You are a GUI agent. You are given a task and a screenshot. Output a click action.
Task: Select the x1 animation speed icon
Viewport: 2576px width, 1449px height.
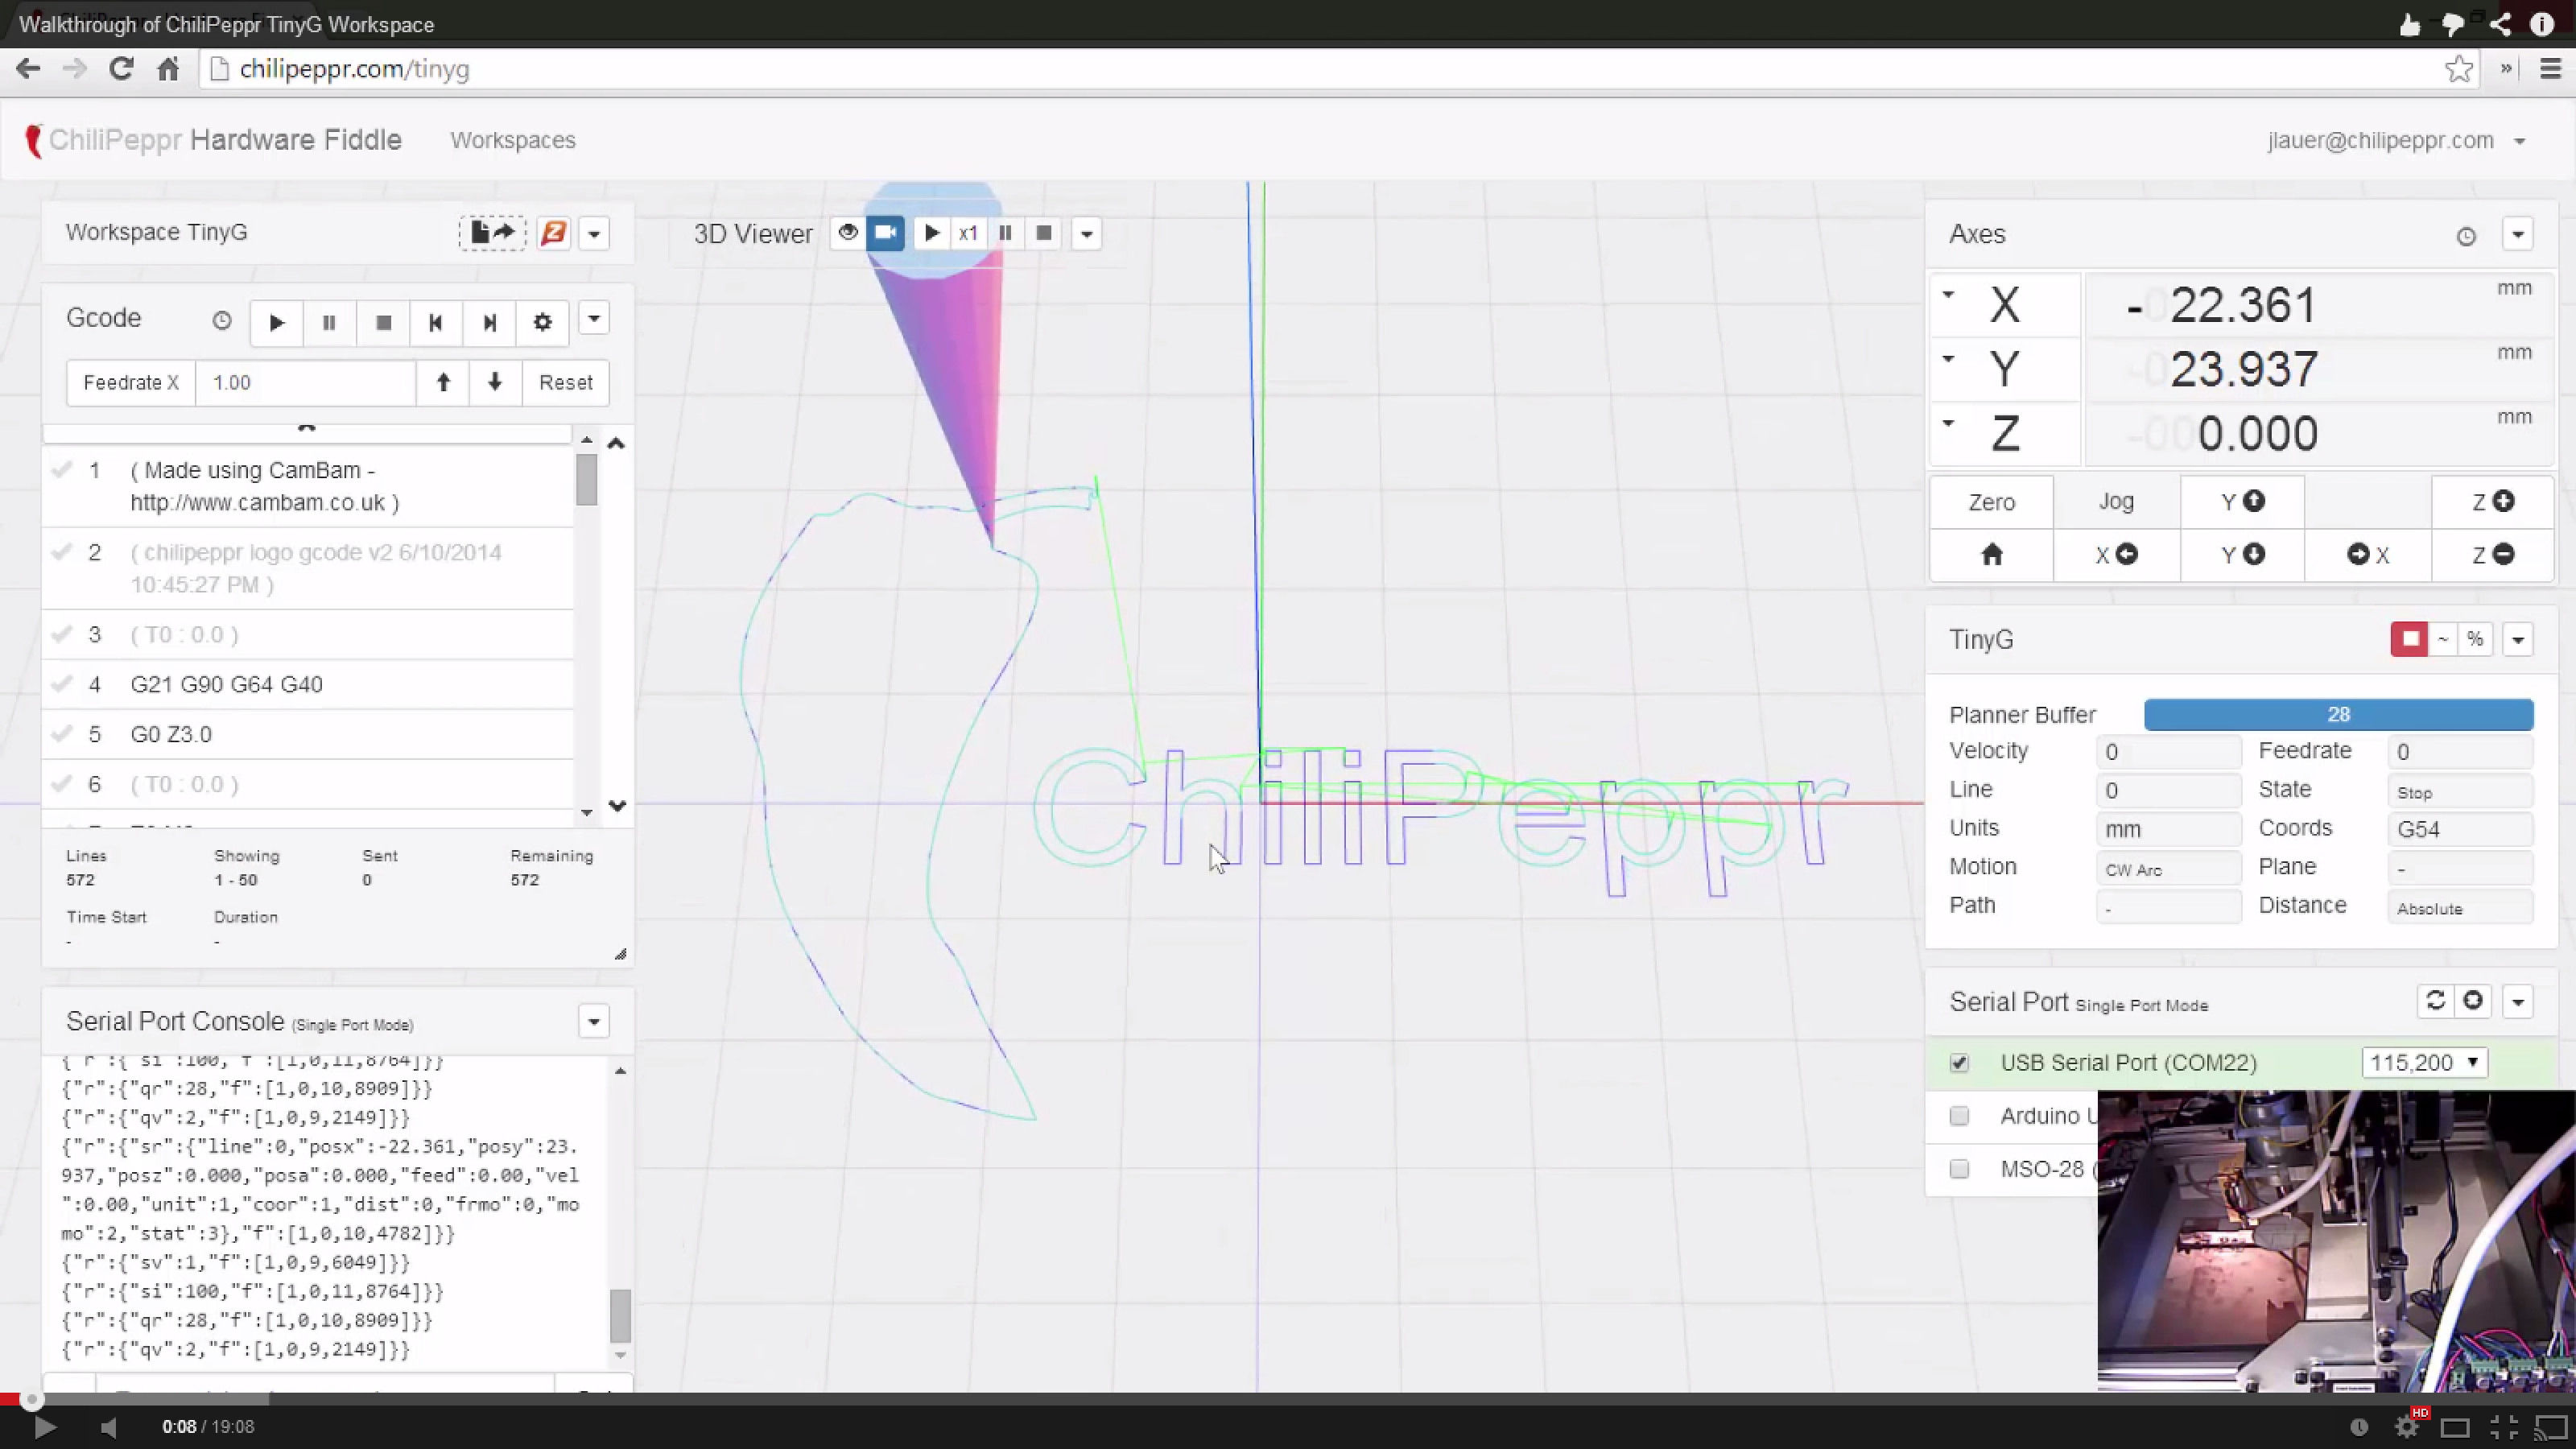tap(967, 232)
